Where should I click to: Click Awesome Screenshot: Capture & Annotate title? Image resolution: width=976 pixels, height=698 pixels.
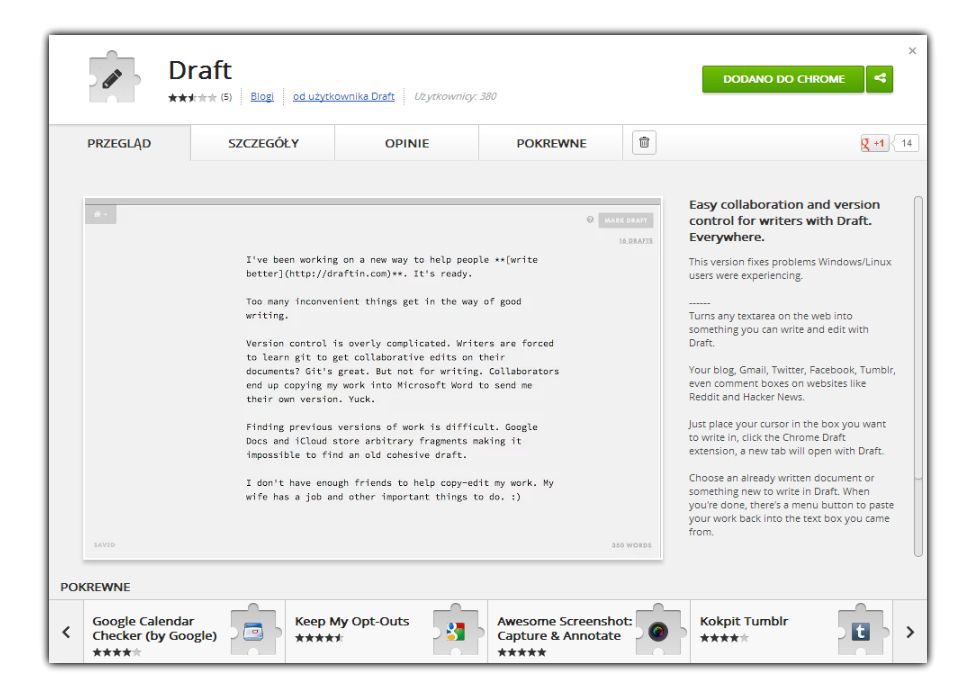click(564, 628)
